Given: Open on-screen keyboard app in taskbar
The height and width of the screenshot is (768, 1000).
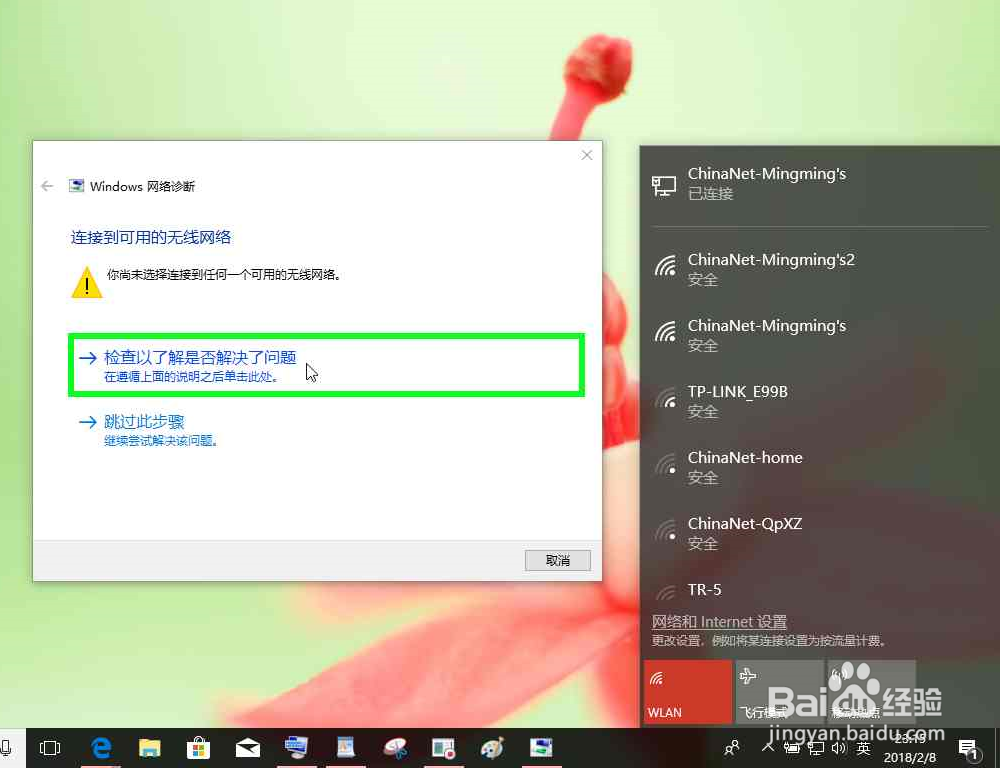Looking at the screenshot, I should (x=297, y=748).
